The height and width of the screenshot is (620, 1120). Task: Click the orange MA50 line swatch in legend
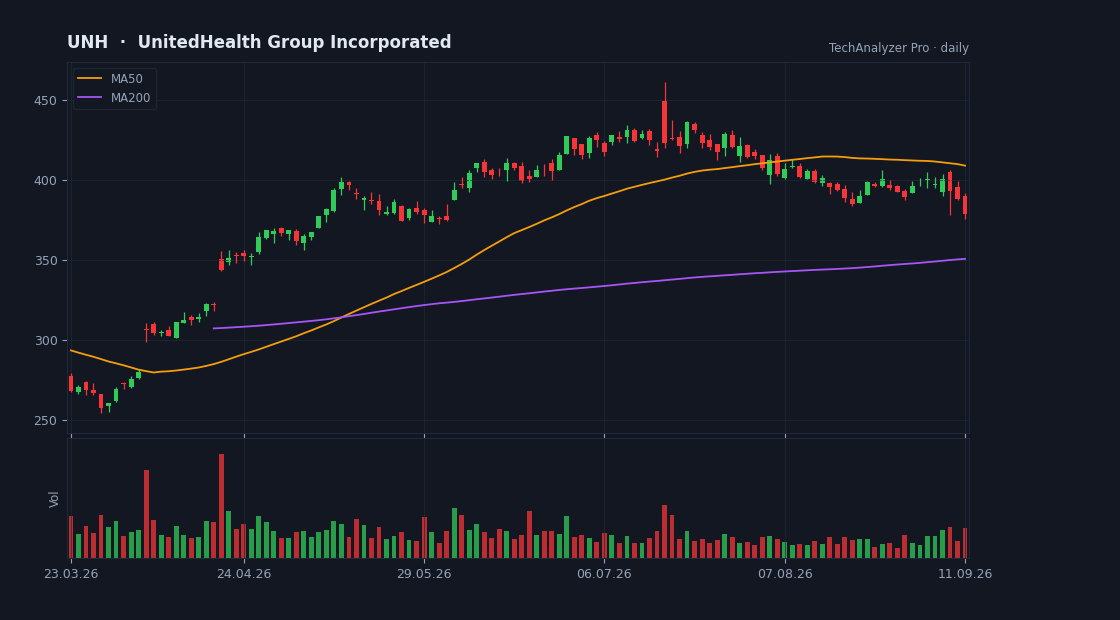click(x=90, y=79)
